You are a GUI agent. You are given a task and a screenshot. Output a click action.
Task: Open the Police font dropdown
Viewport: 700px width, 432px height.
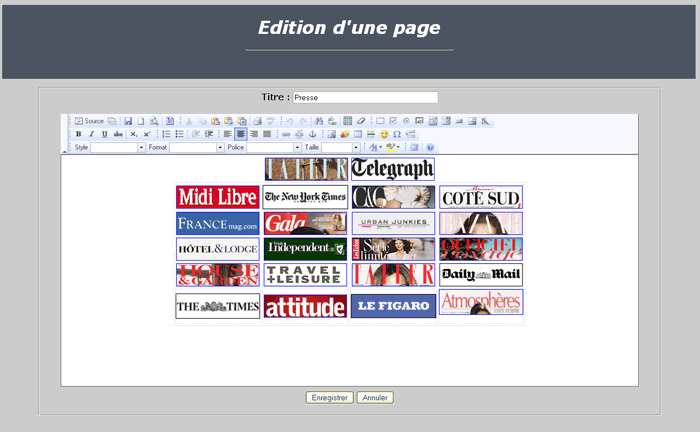coord(274,147)
